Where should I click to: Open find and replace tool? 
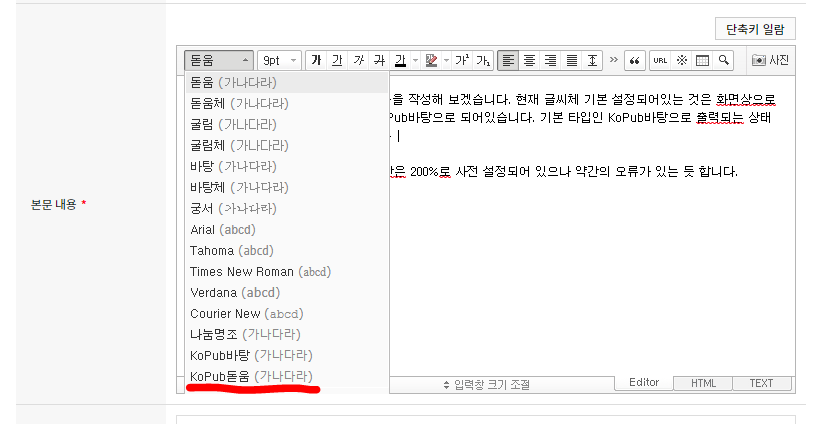coord(723,60)
